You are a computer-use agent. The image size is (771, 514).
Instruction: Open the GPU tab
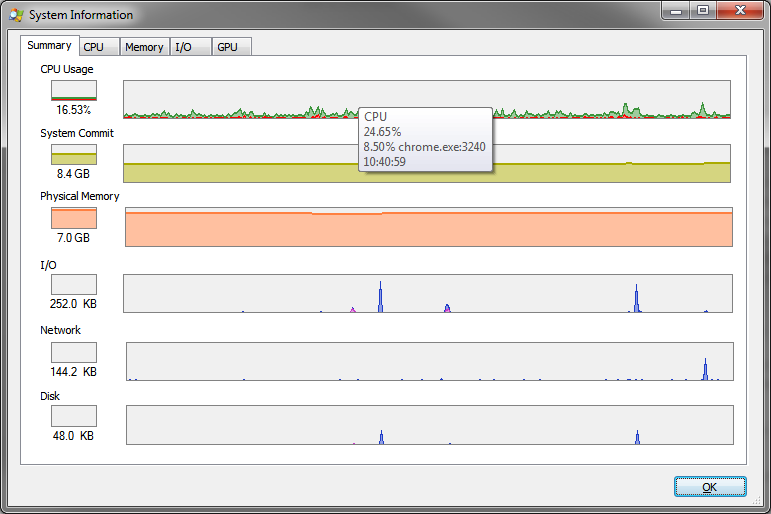[232, 47]
